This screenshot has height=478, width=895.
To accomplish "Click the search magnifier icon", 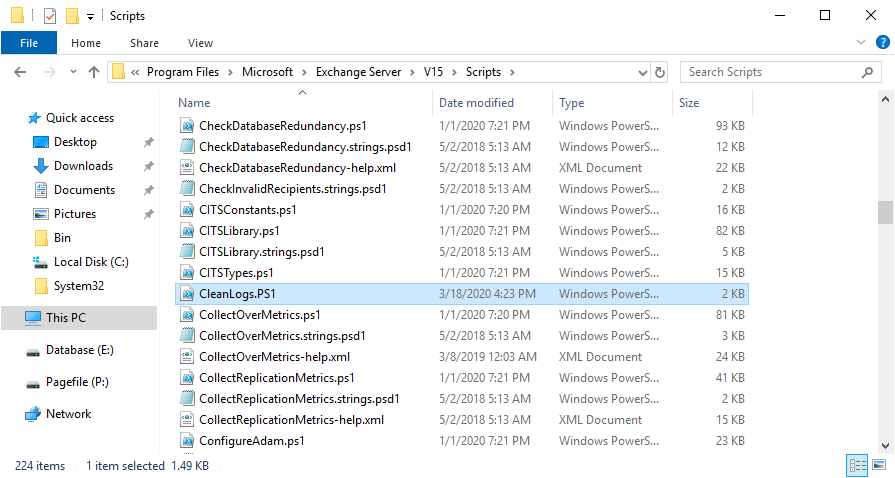I will point(867,73).
